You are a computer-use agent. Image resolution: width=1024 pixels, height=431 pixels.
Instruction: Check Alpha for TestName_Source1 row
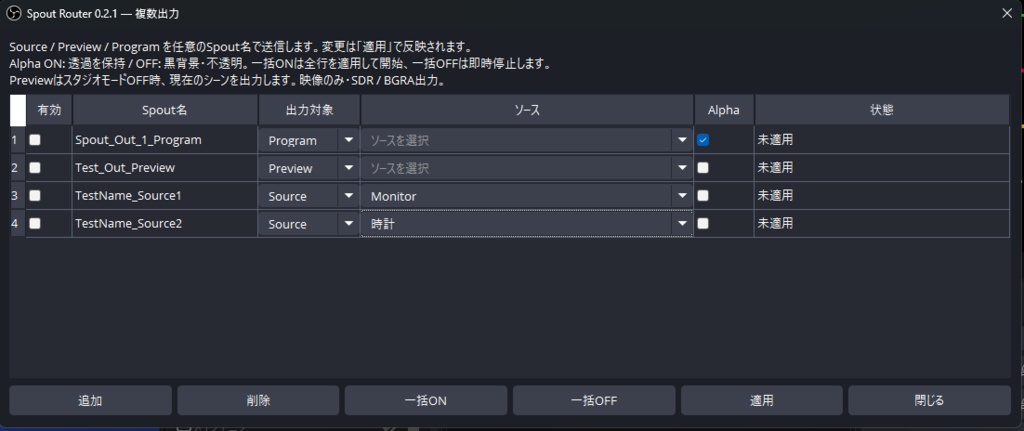[703, 195]
